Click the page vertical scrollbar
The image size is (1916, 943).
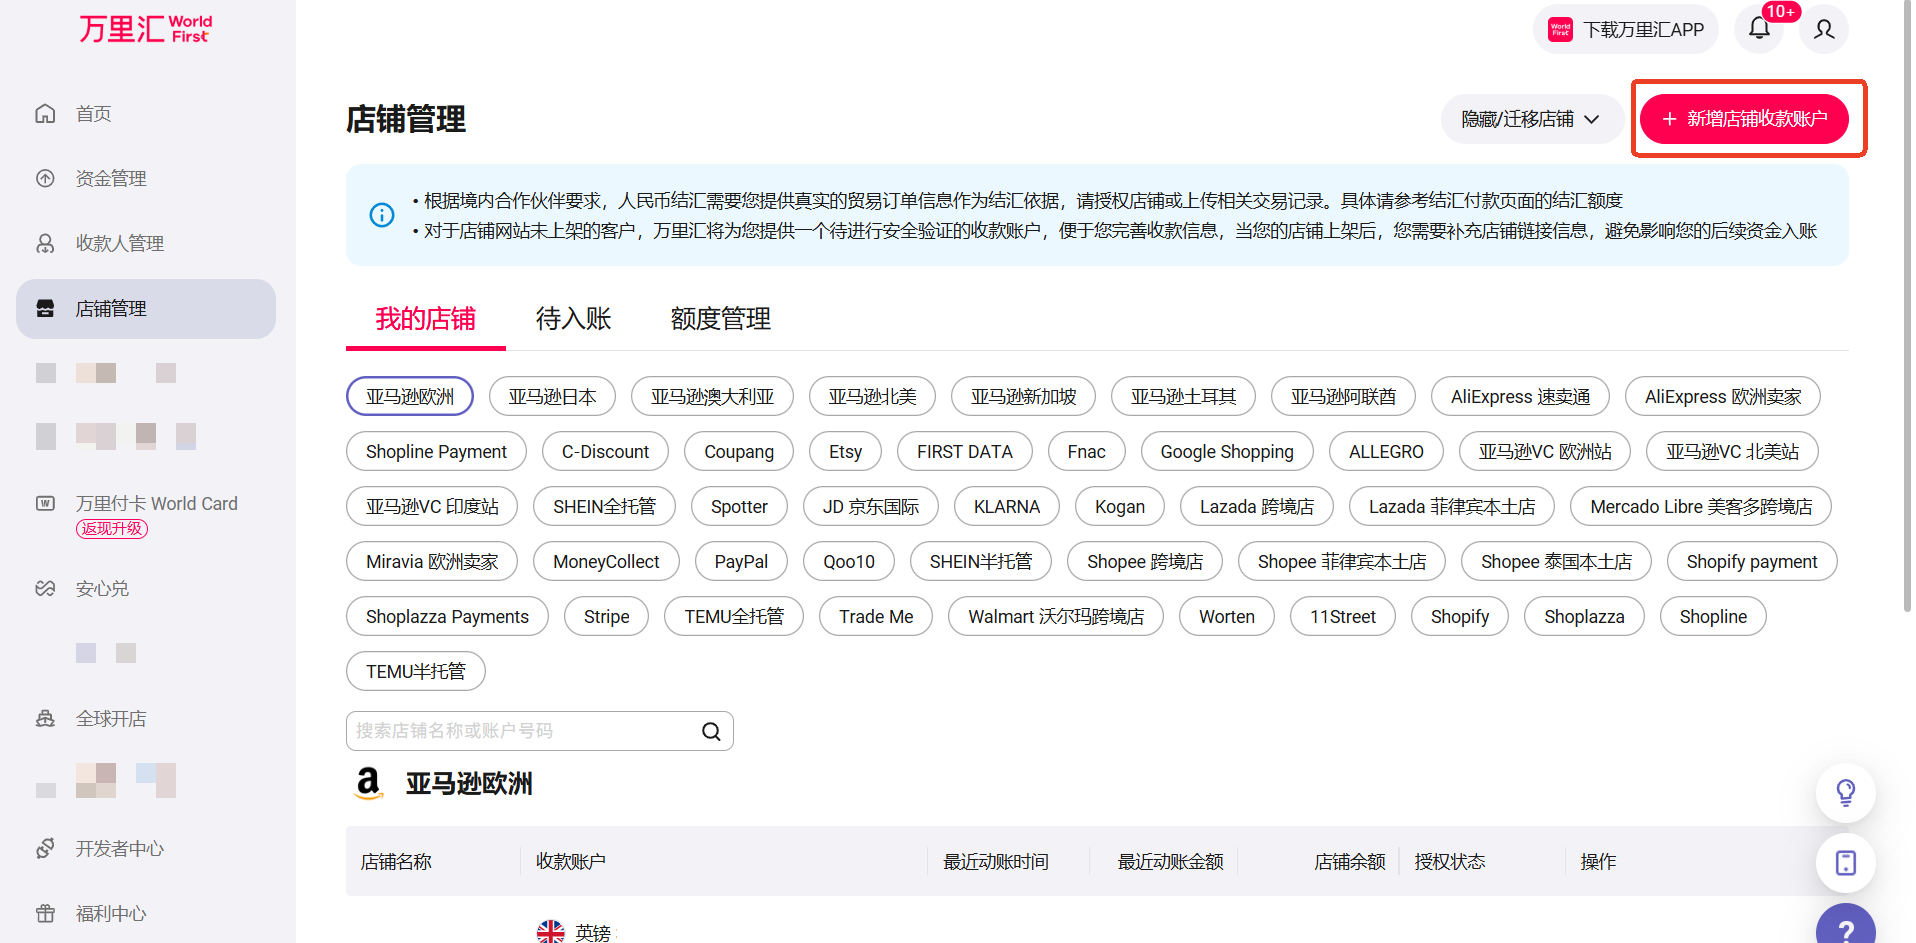click(x=1906, y=300)
